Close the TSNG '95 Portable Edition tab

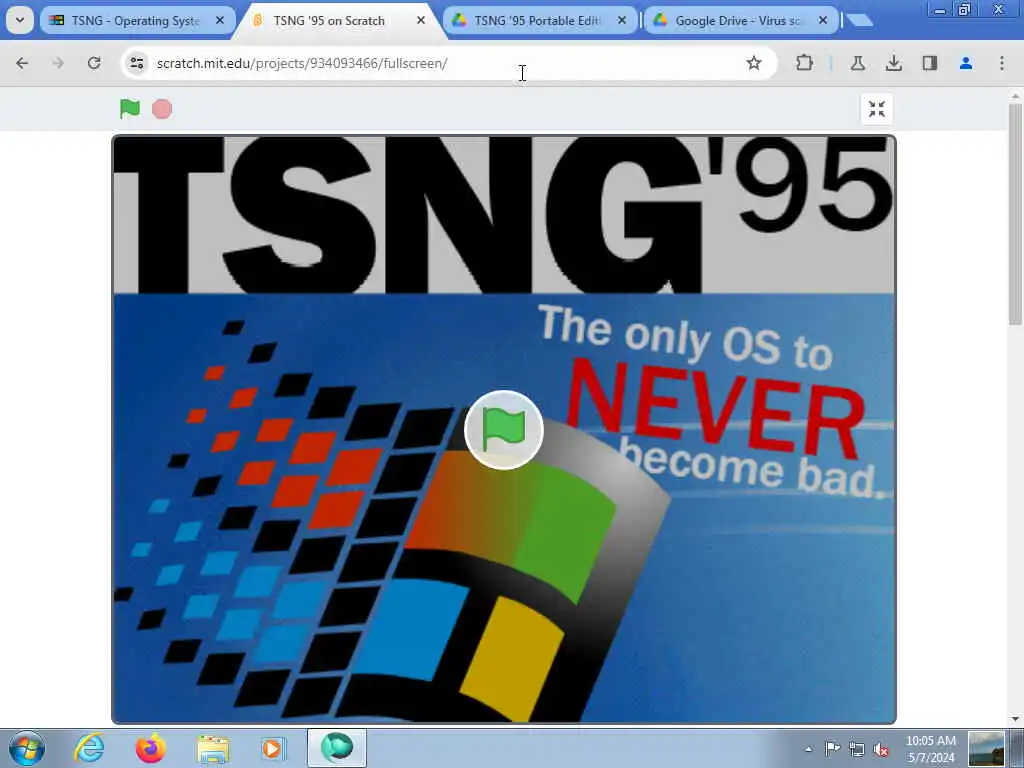pyautogui.click(x=622, y=21)
